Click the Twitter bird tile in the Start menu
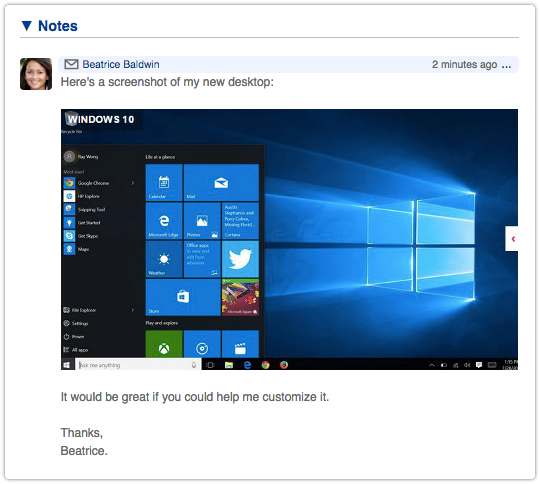The height and width of the screenshot is (484, 540). [x=240, y=259]
